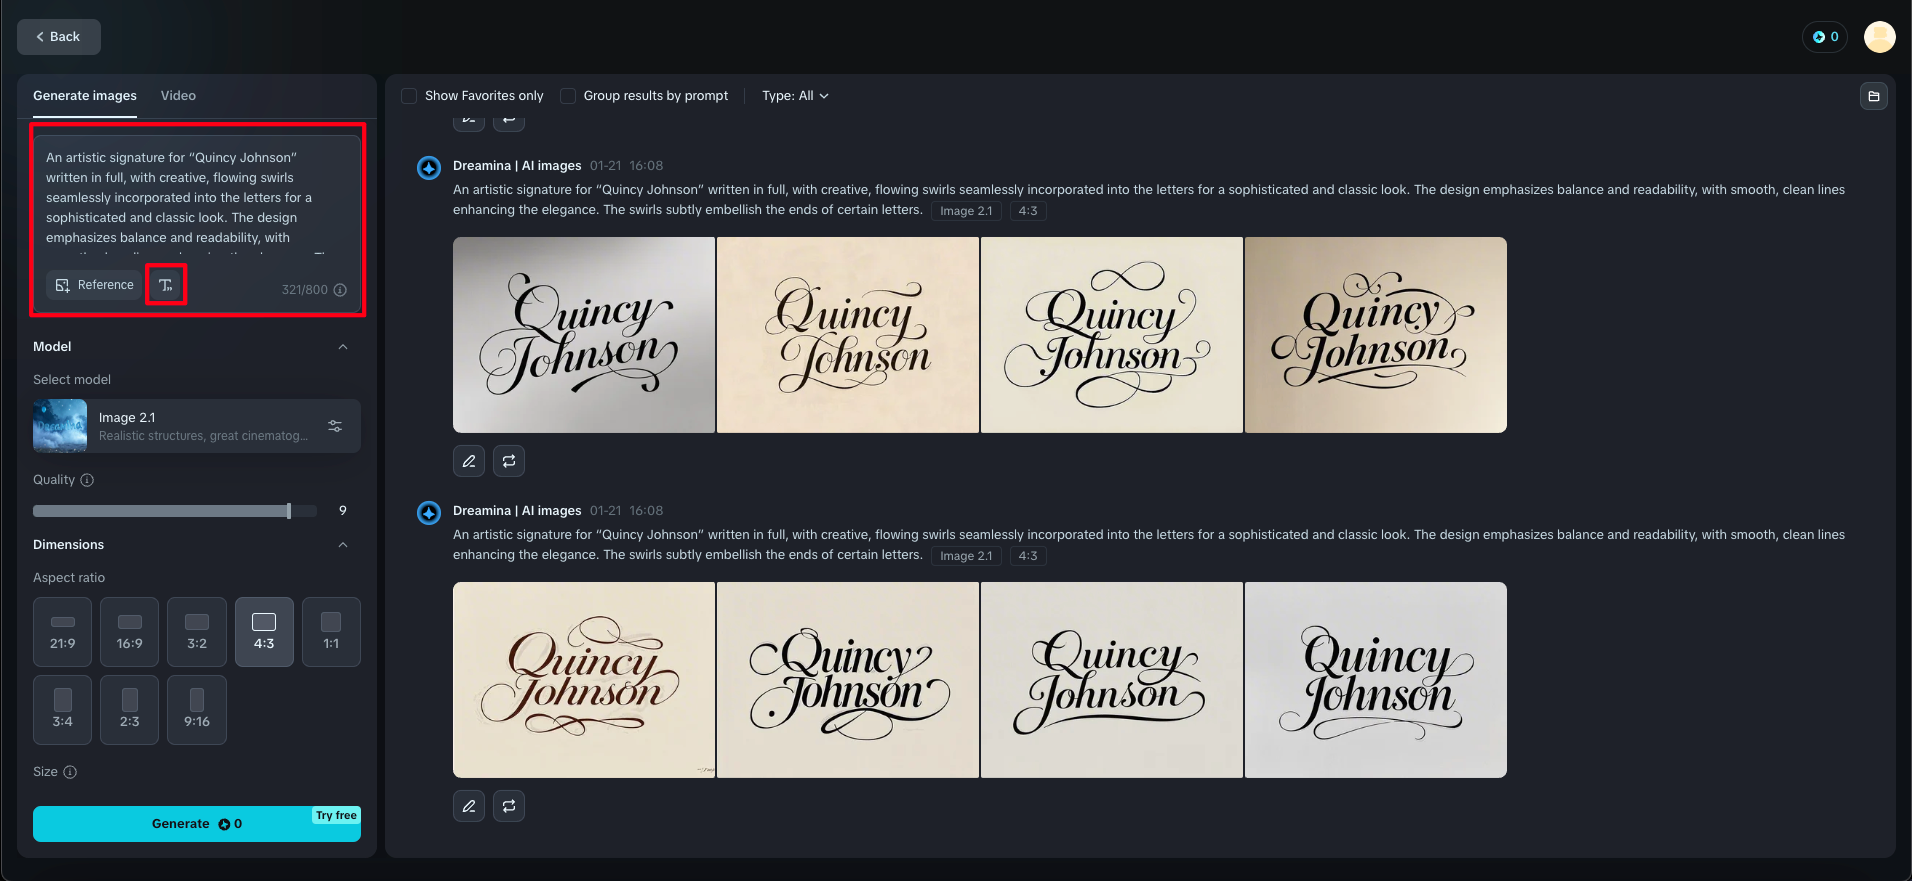The height and width of the screenshot is (881, 1912).
Task: Switch to the Video tab
Action: [x=178, y=96]
